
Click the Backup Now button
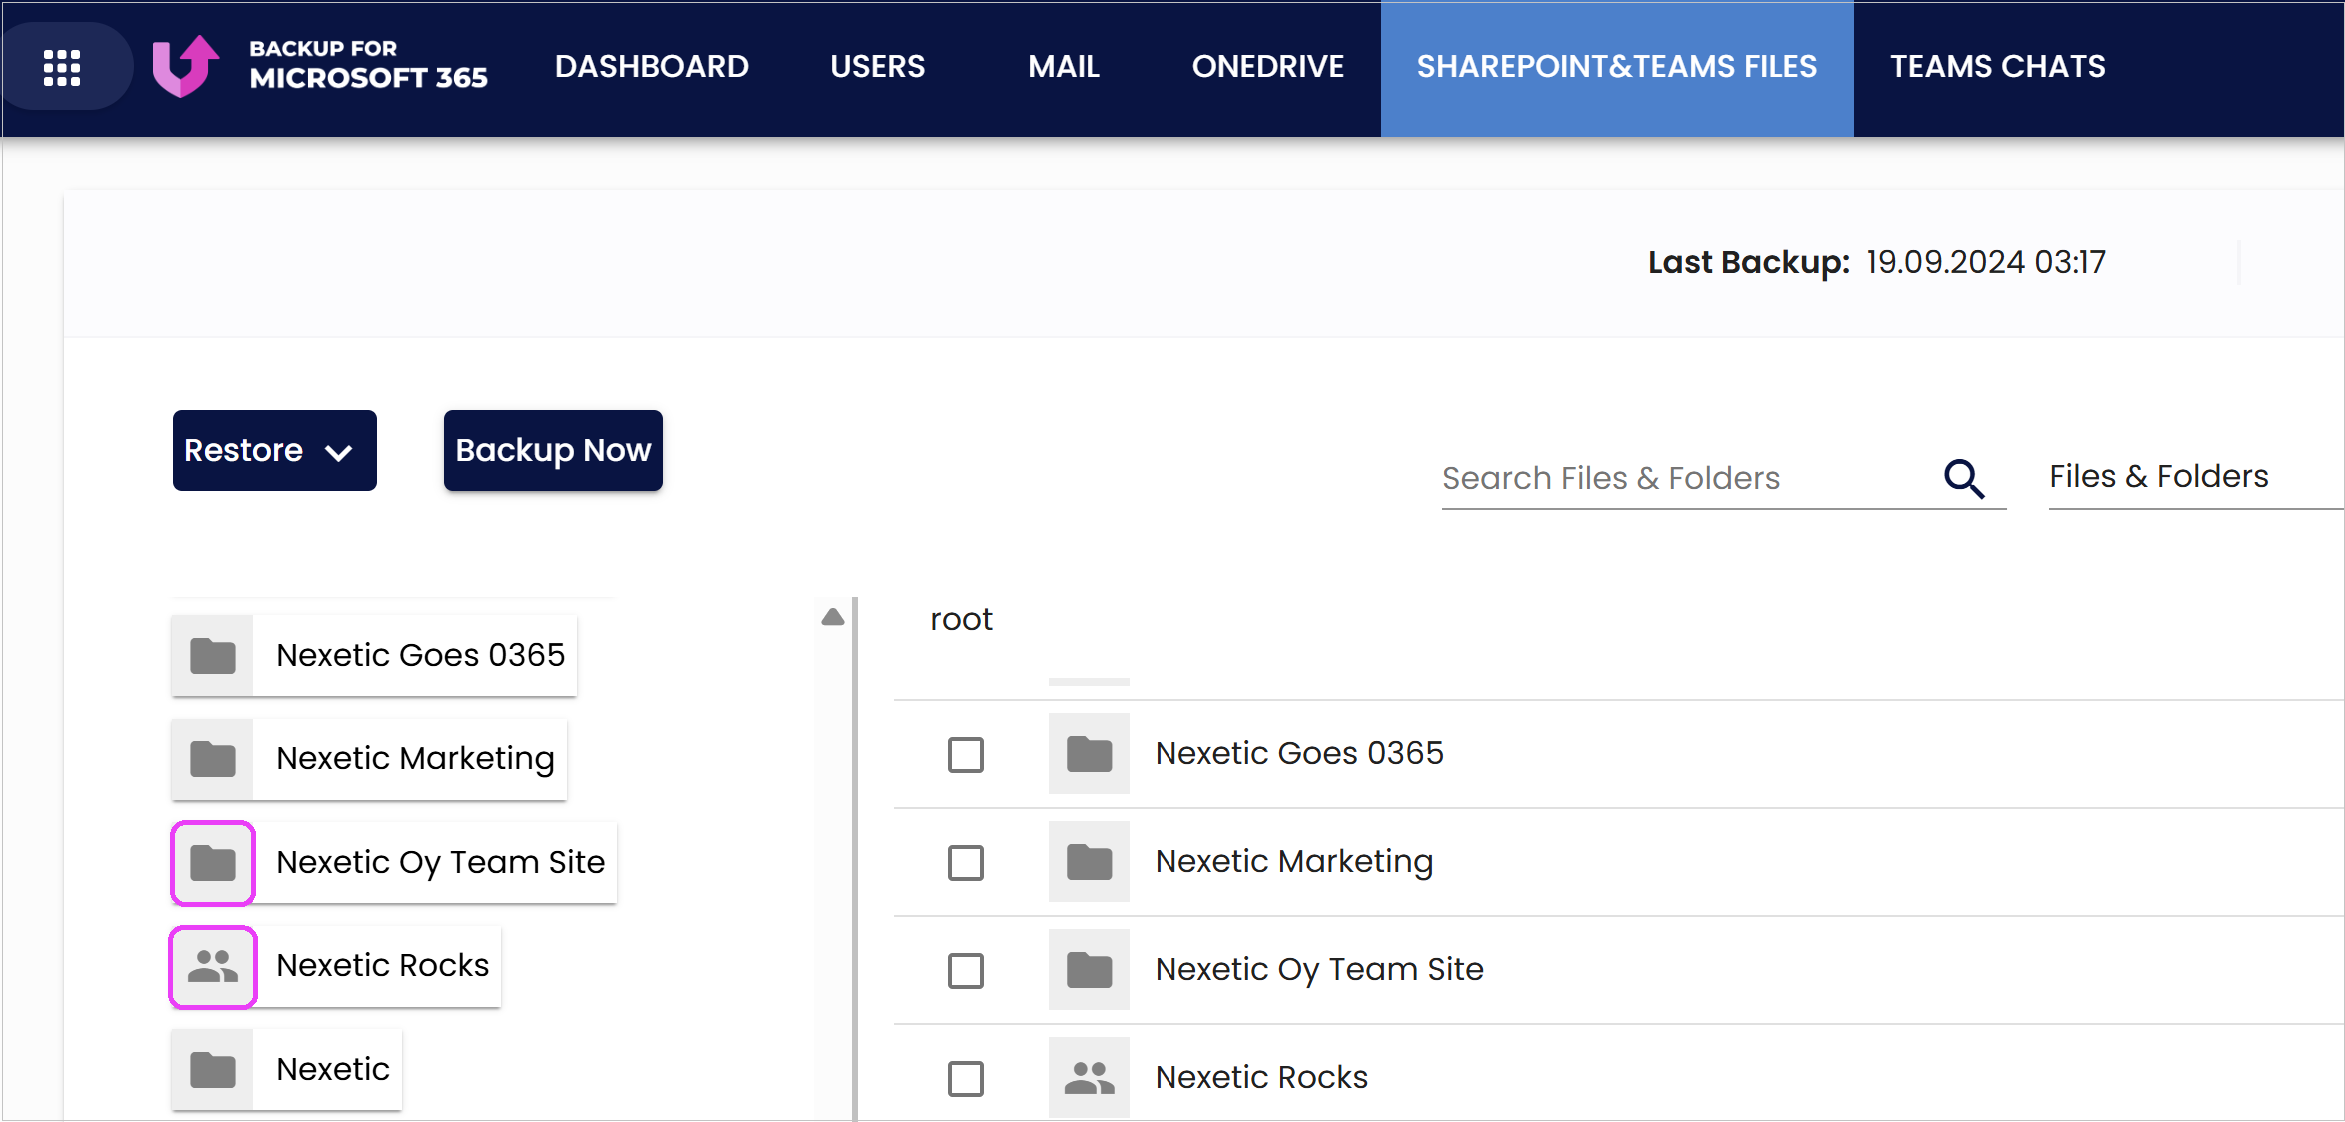coord(553,450)
